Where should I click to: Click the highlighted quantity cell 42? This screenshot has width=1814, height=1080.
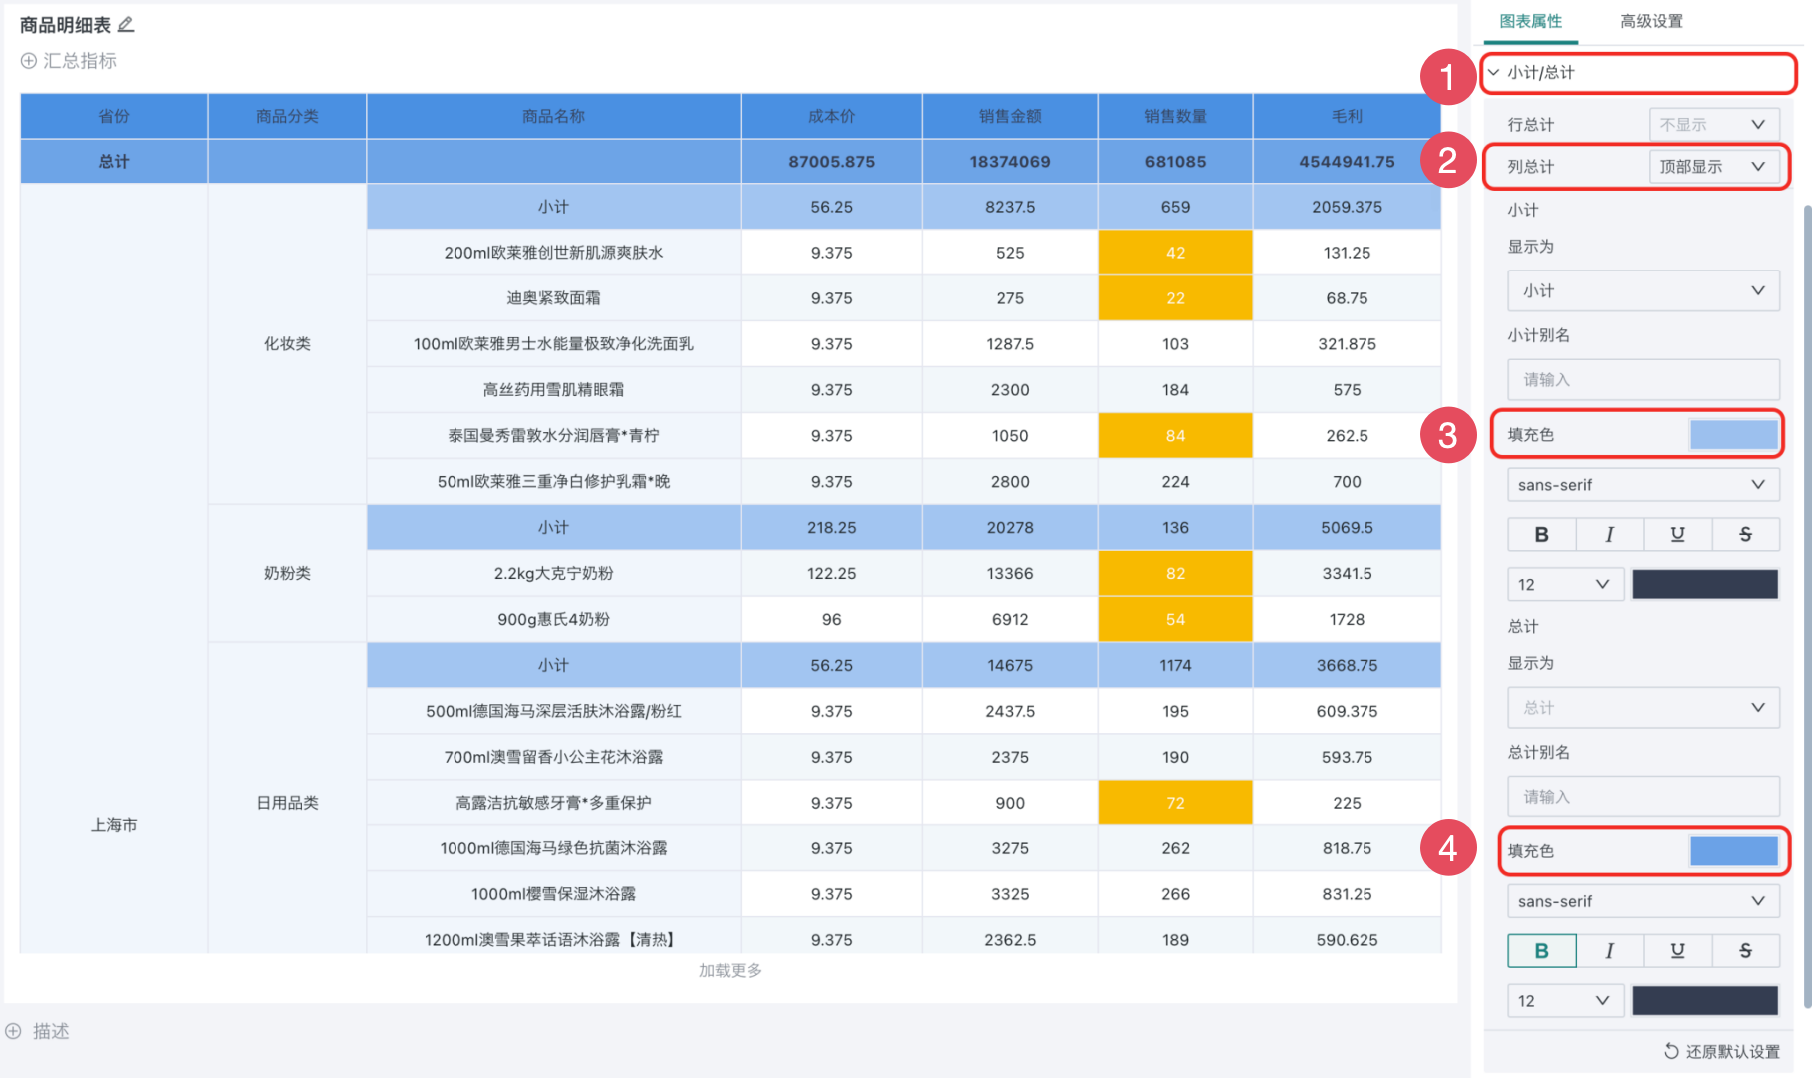1176,253
